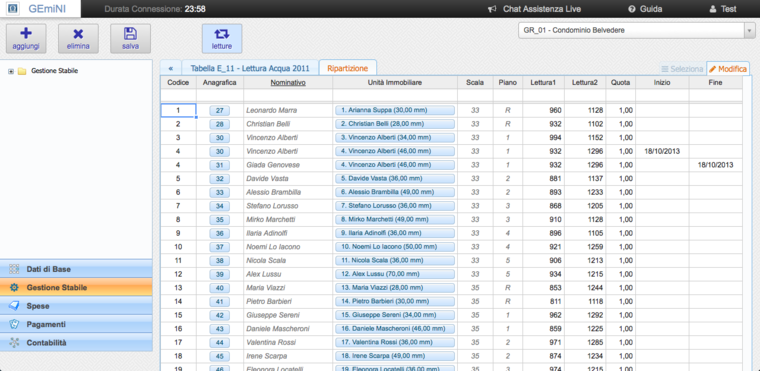Viewport: 760px width, 371px height.
Task: Expand the Gestione Stabile tree node
Action: click(x=11, y=71)
